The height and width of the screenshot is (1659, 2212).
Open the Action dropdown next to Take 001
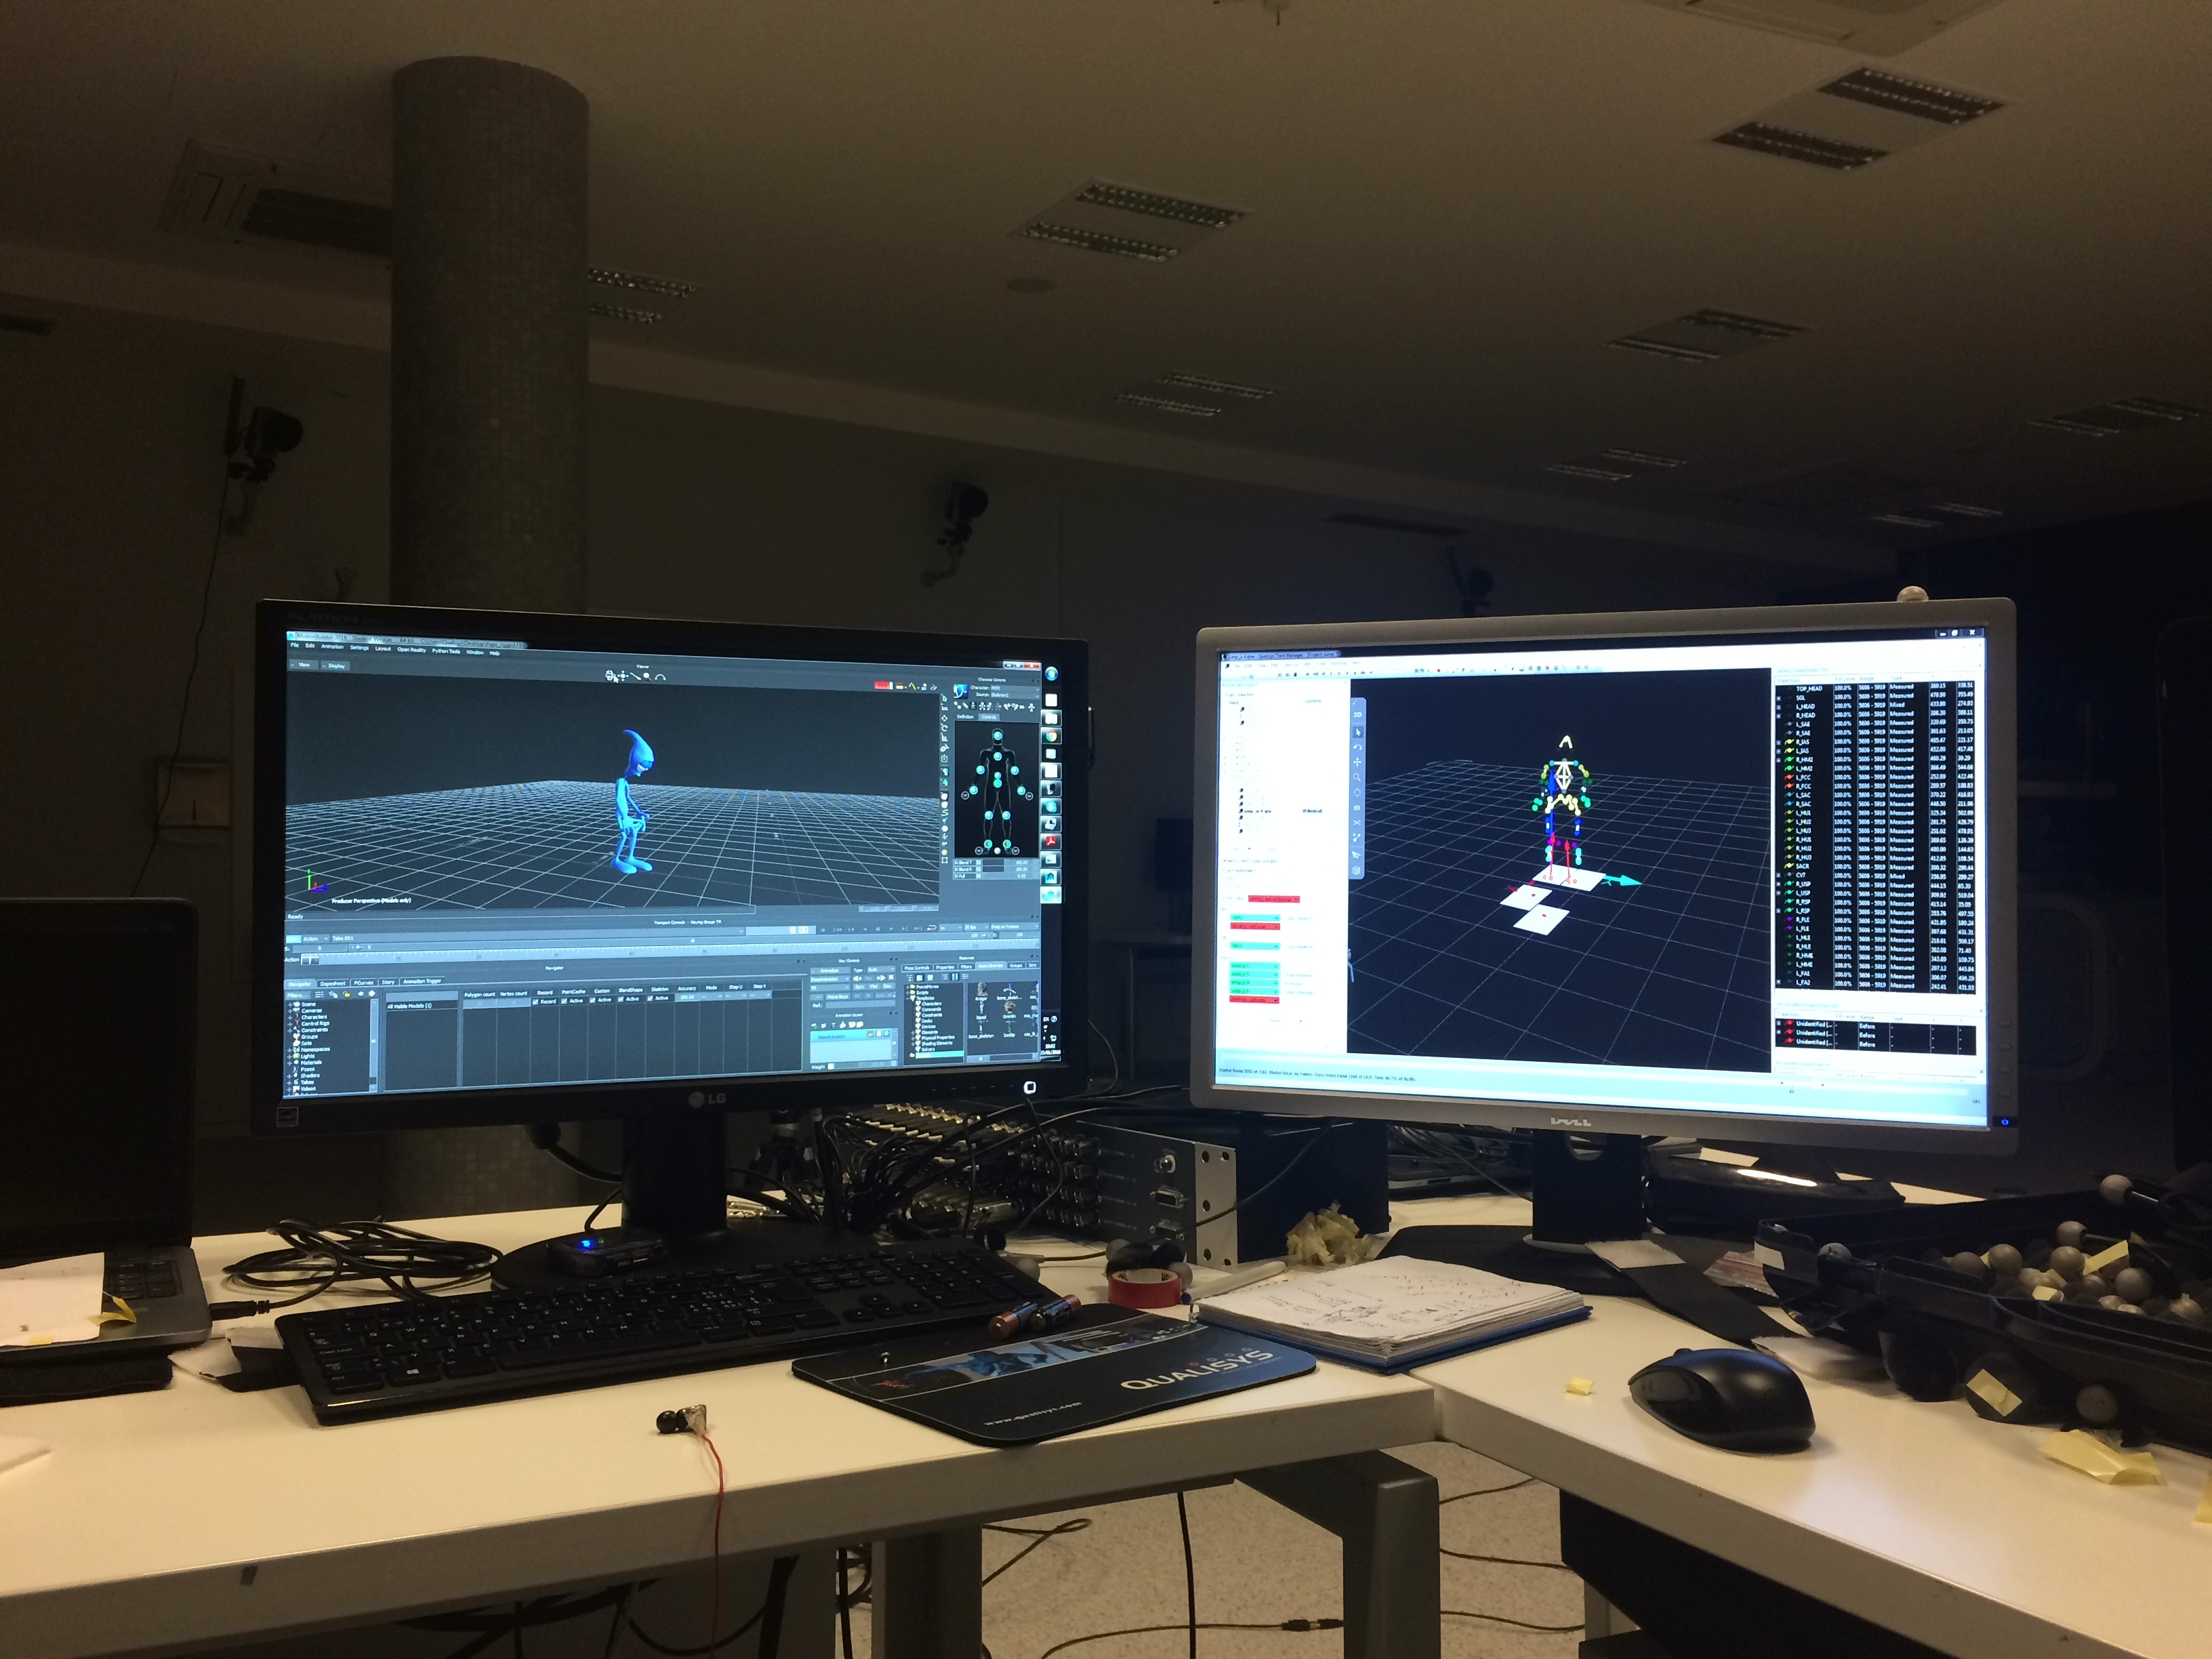point(315,939)
